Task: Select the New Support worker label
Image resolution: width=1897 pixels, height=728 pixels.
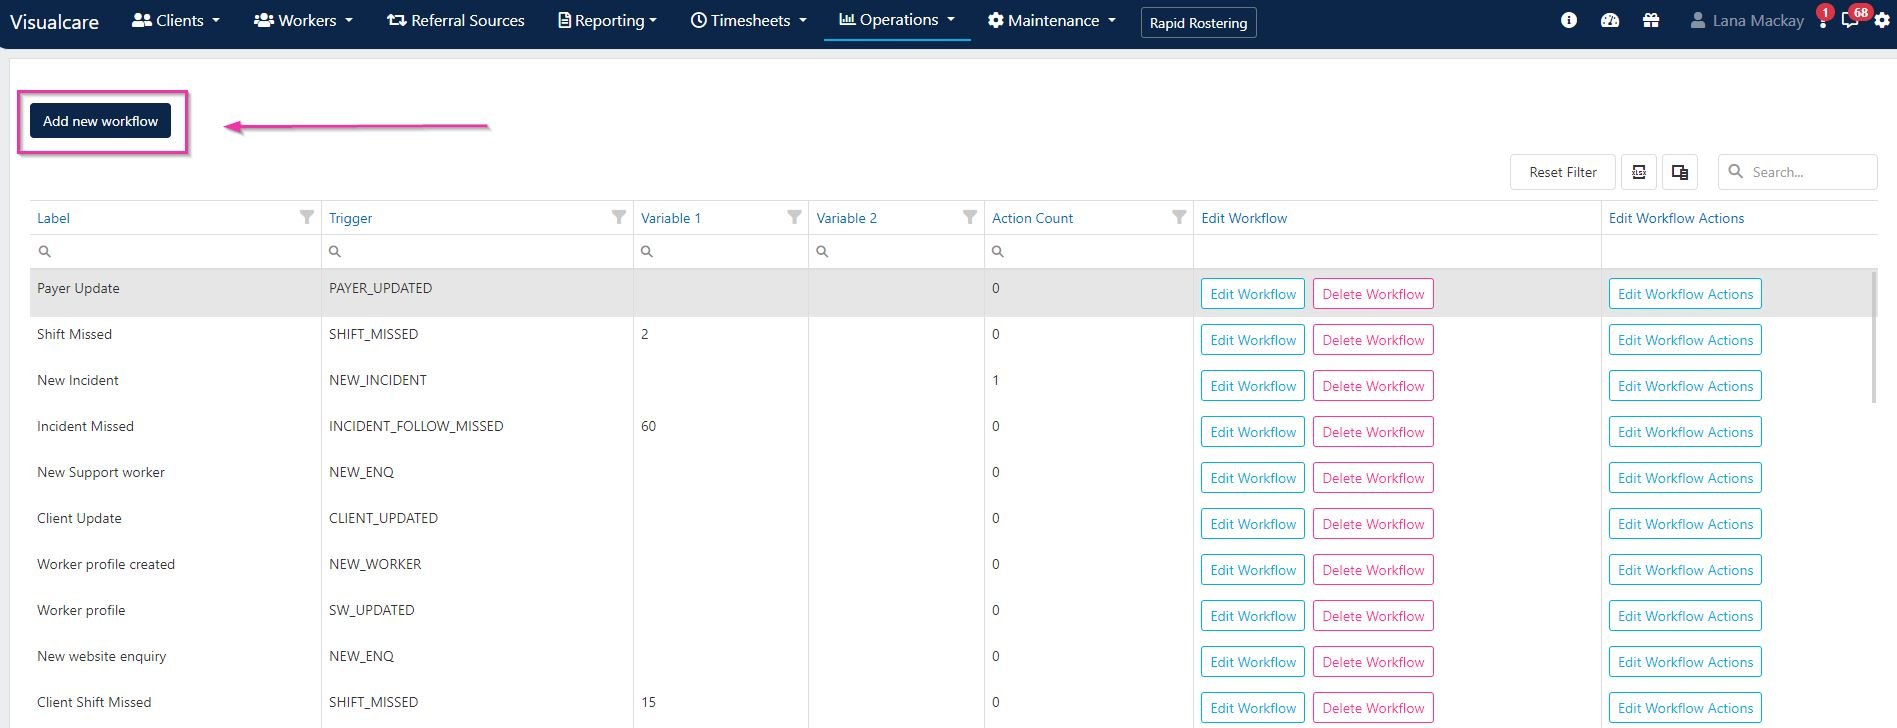Action: [x=101, y=472]
